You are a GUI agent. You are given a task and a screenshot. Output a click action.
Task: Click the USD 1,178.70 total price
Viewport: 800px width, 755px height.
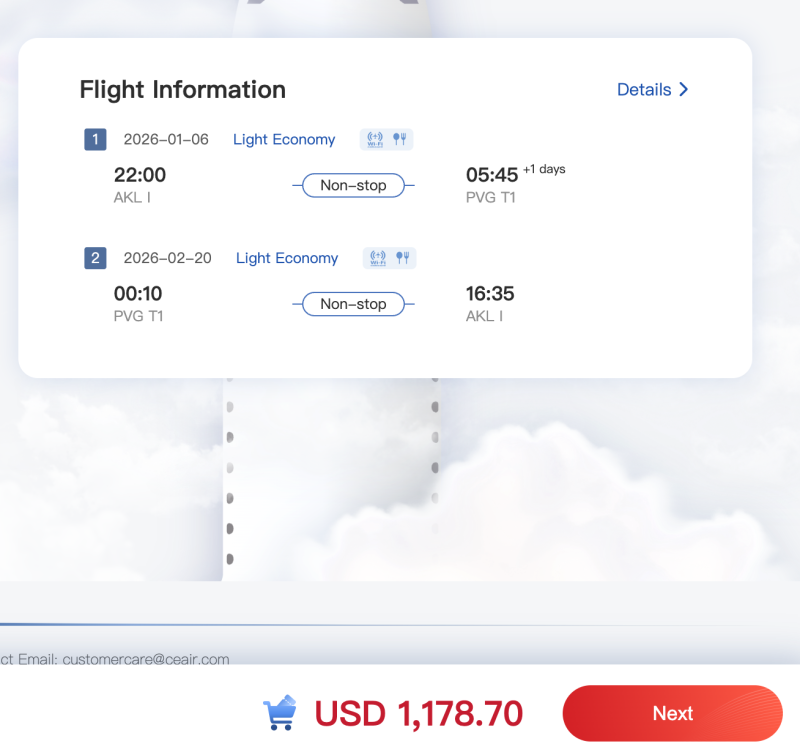[x=419, y=713]
